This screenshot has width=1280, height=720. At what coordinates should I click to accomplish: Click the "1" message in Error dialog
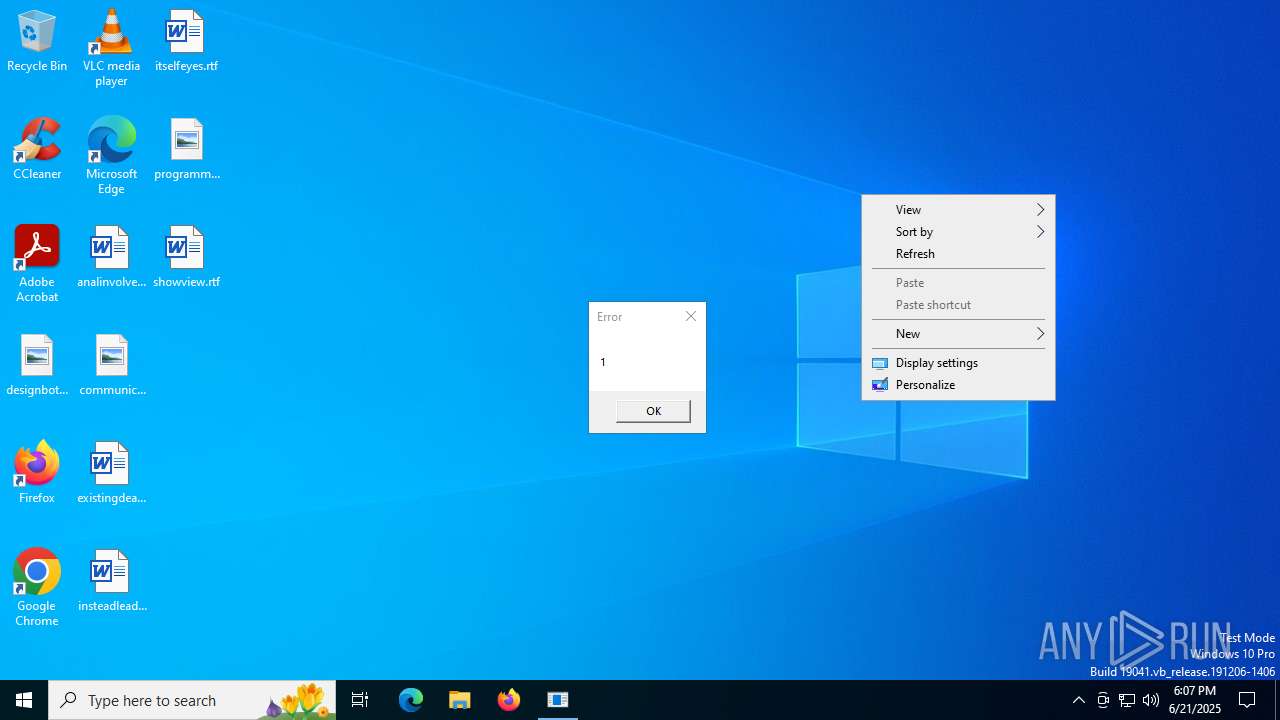point(603,362)
